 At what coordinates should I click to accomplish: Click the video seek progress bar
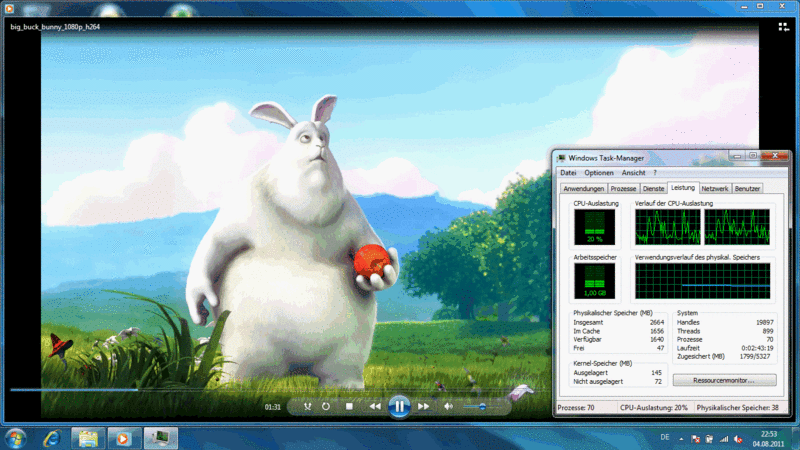point(276,390)
